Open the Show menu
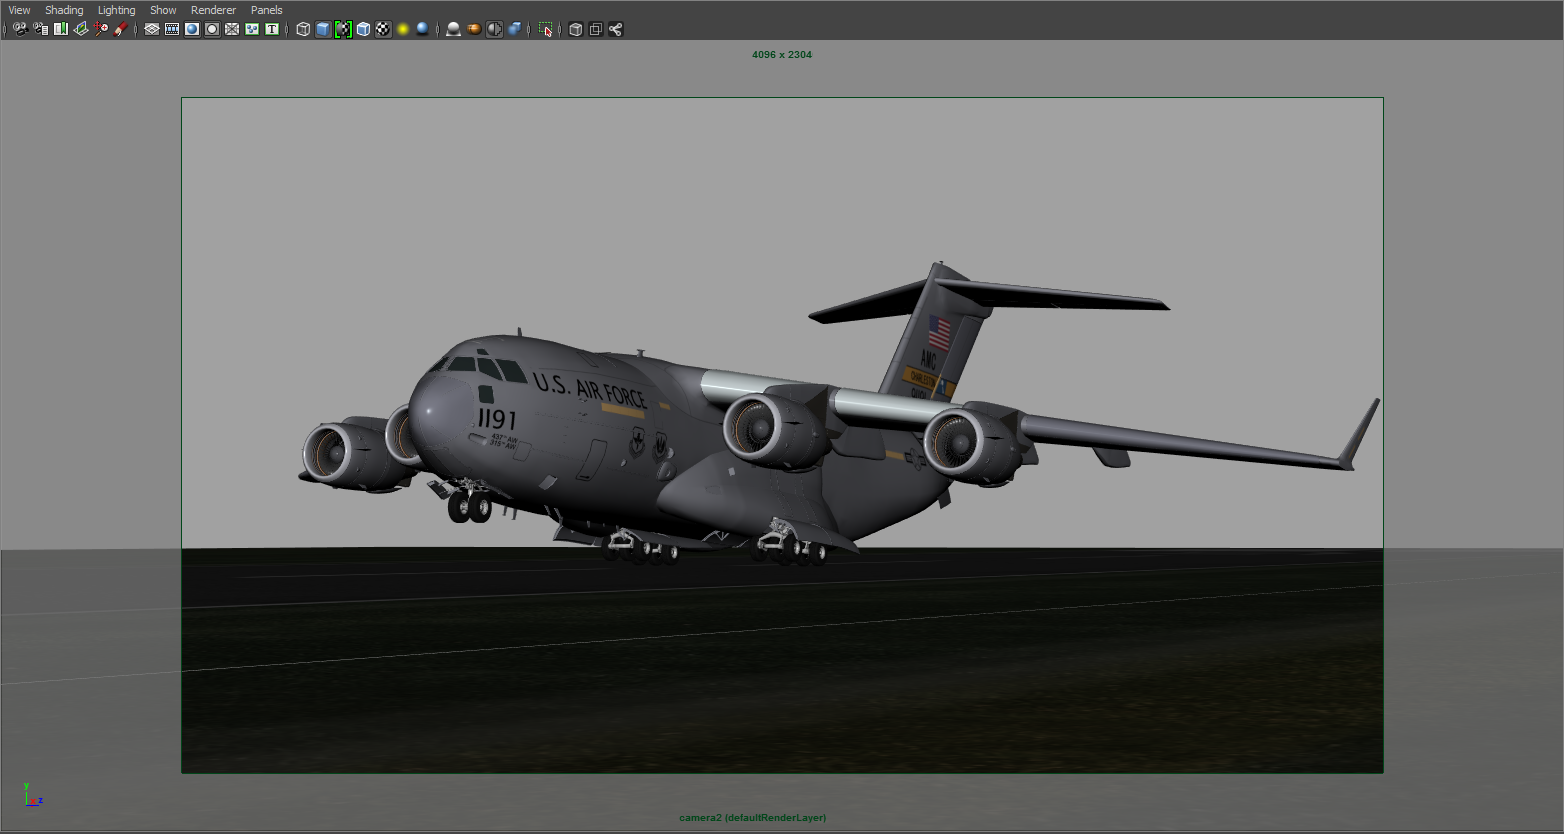Screen dimensions: 1564x834 (x=163, y=10)
